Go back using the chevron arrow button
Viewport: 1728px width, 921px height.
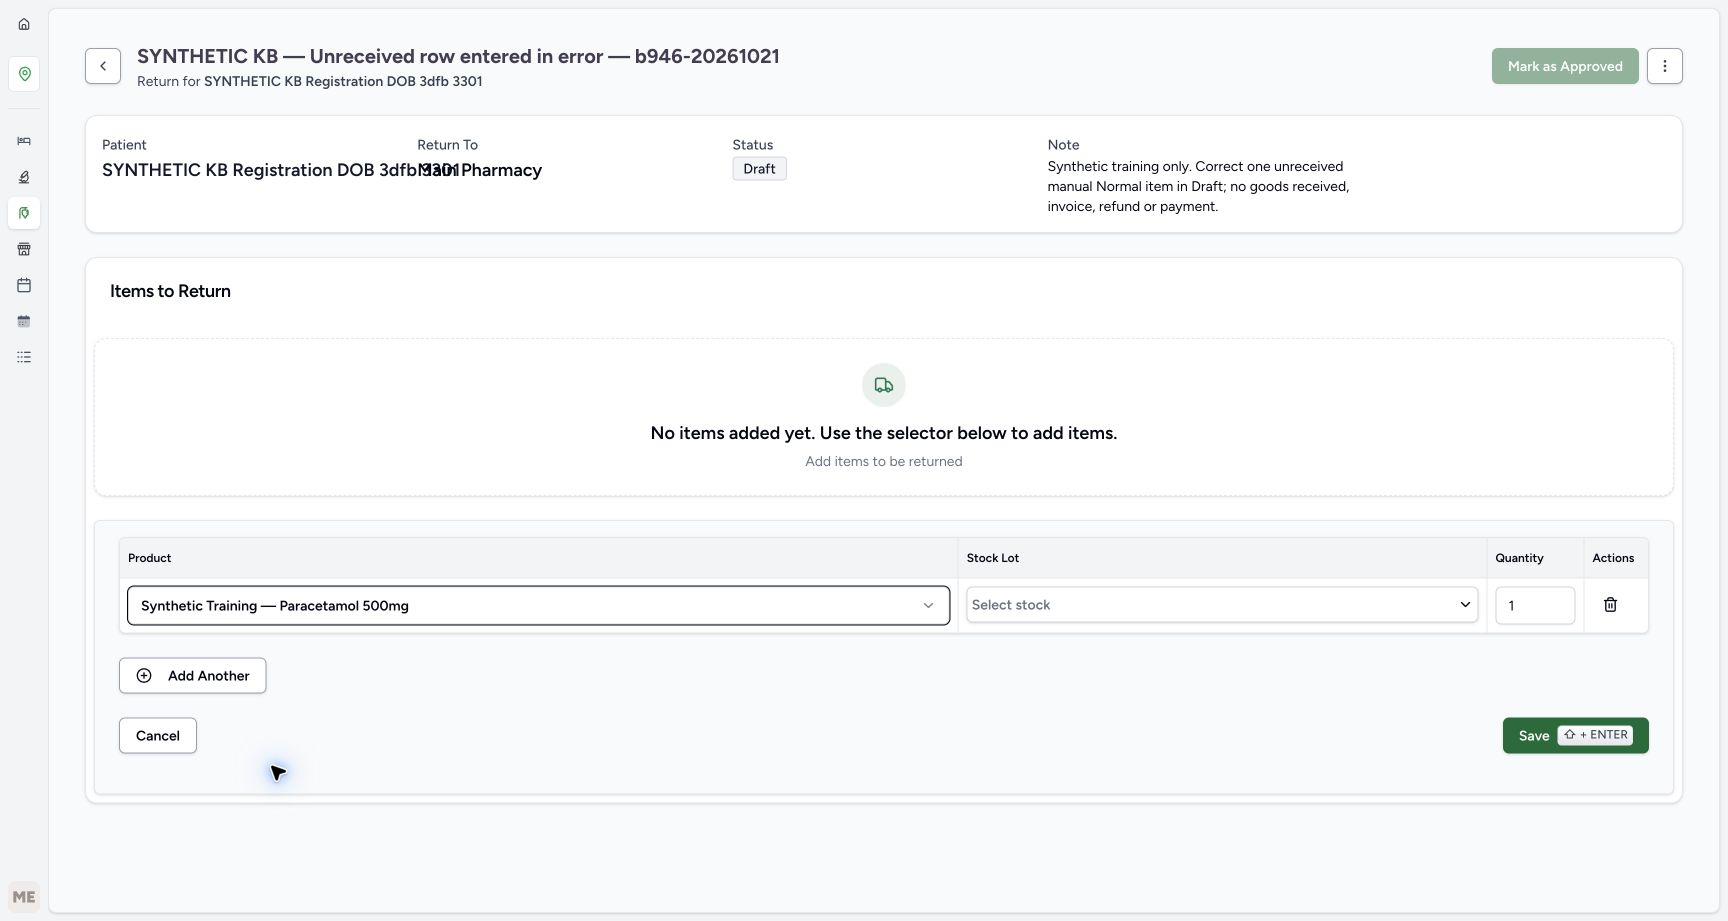(103, 66)
